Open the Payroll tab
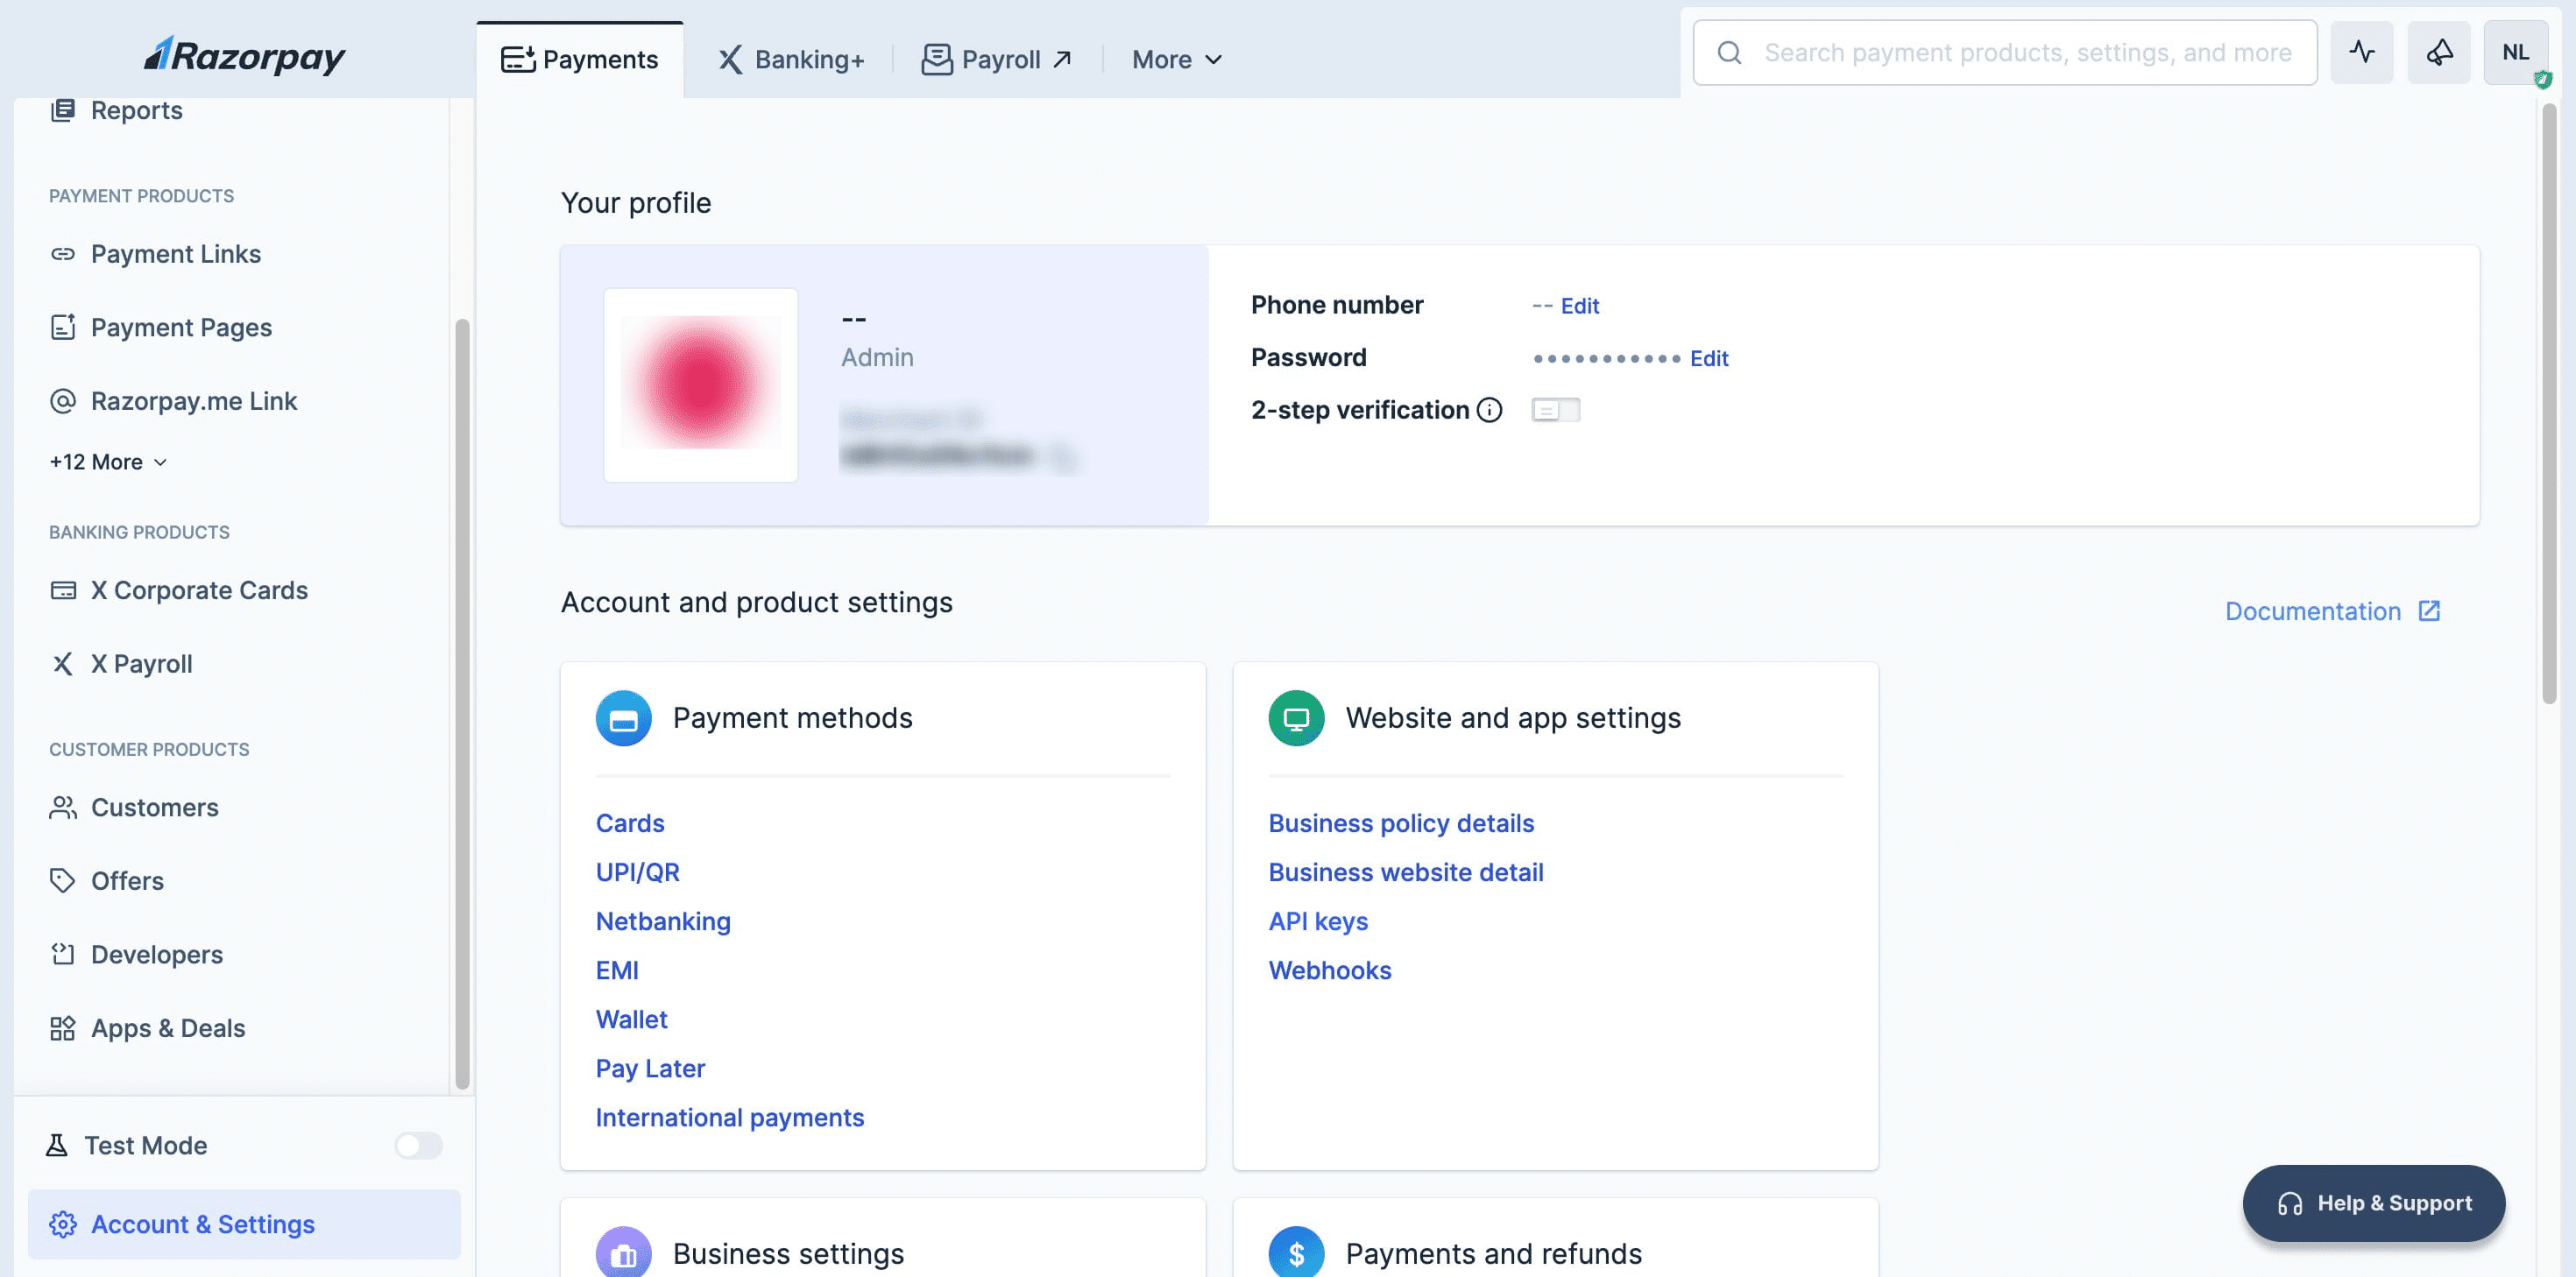The width and height of the screenshot is (2576, 1277). (x=996, y=60)
